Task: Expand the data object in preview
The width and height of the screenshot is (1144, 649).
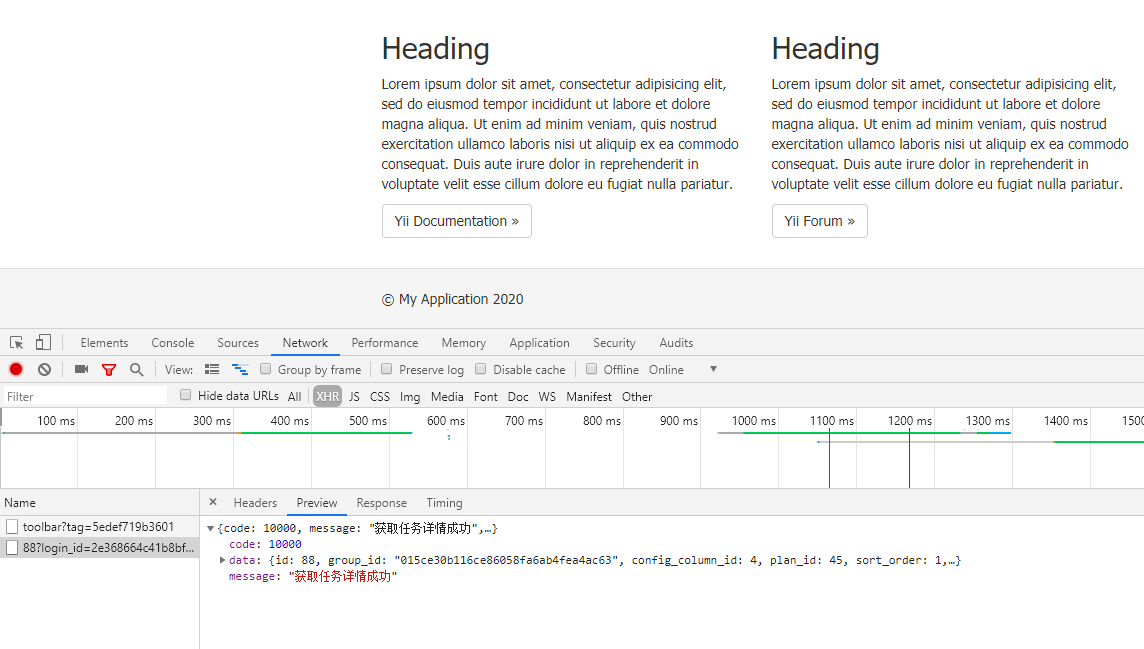Action: coord(222,560)
